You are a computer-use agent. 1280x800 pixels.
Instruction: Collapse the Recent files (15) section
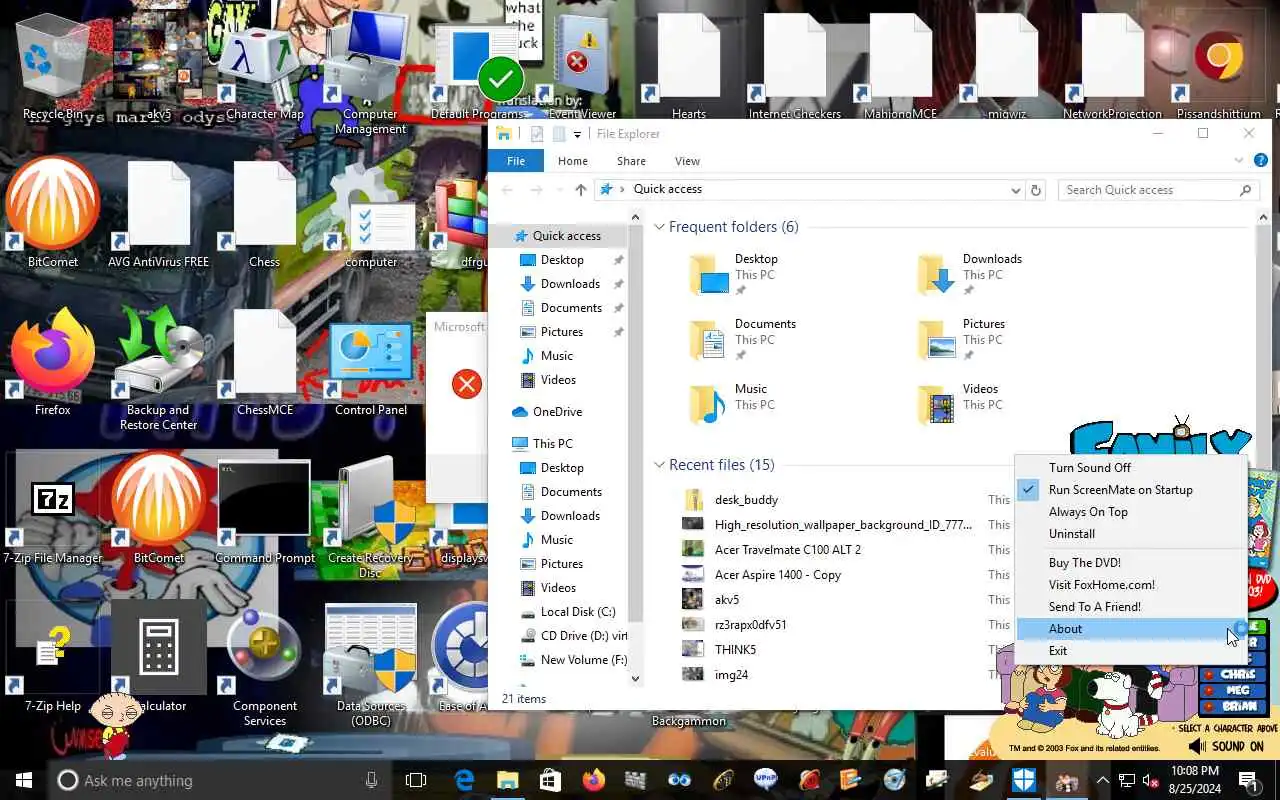(x=659, y=465)
